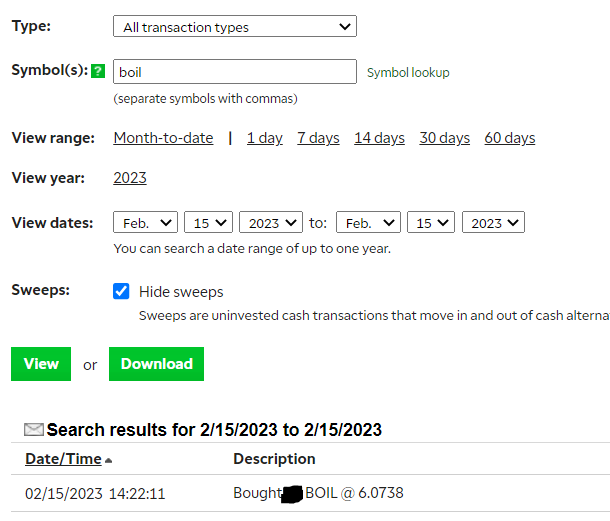Viewport: 610px width, 521px height.
Task: Click the 02/15/2023 14:22:11 date cell
Action: (x=95, y=494)
